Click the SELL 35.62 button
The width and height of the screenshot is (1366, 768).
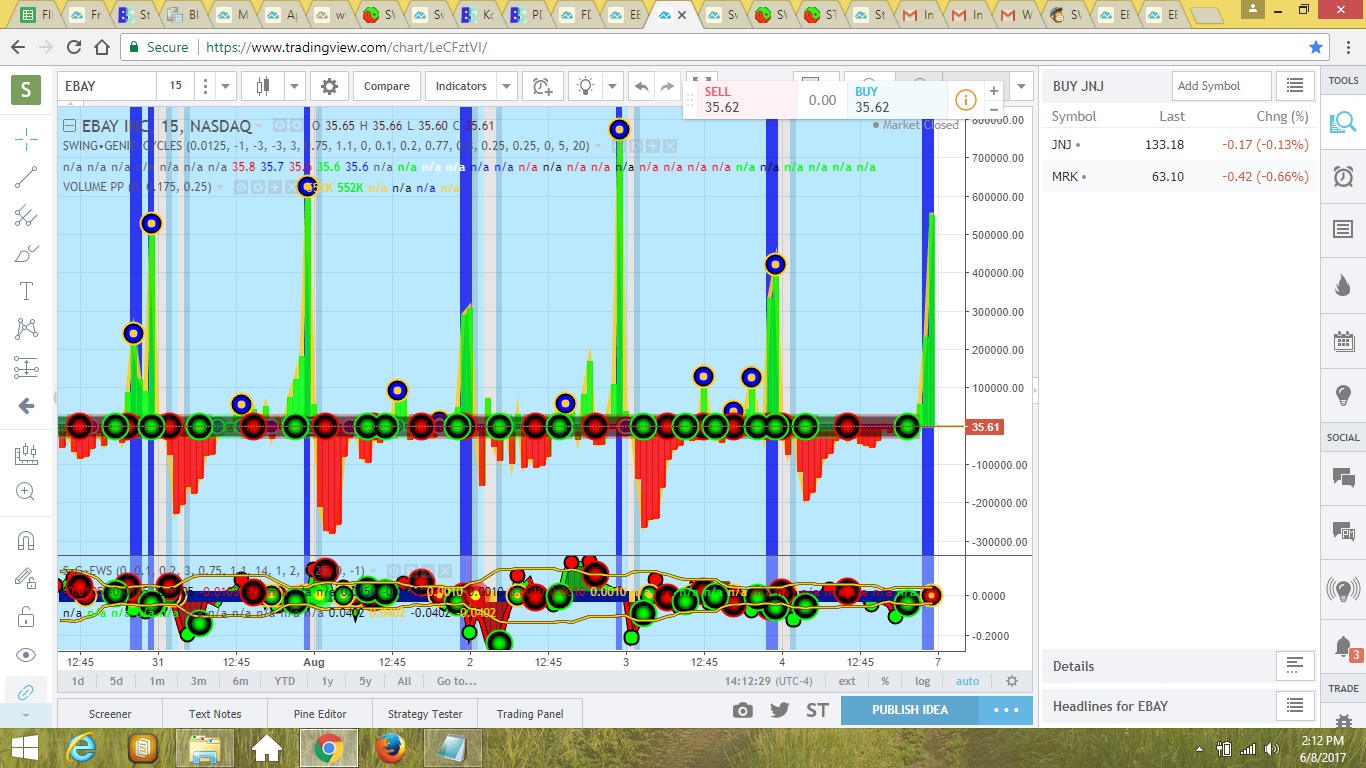pyautogui.click(x=740, y=99)
